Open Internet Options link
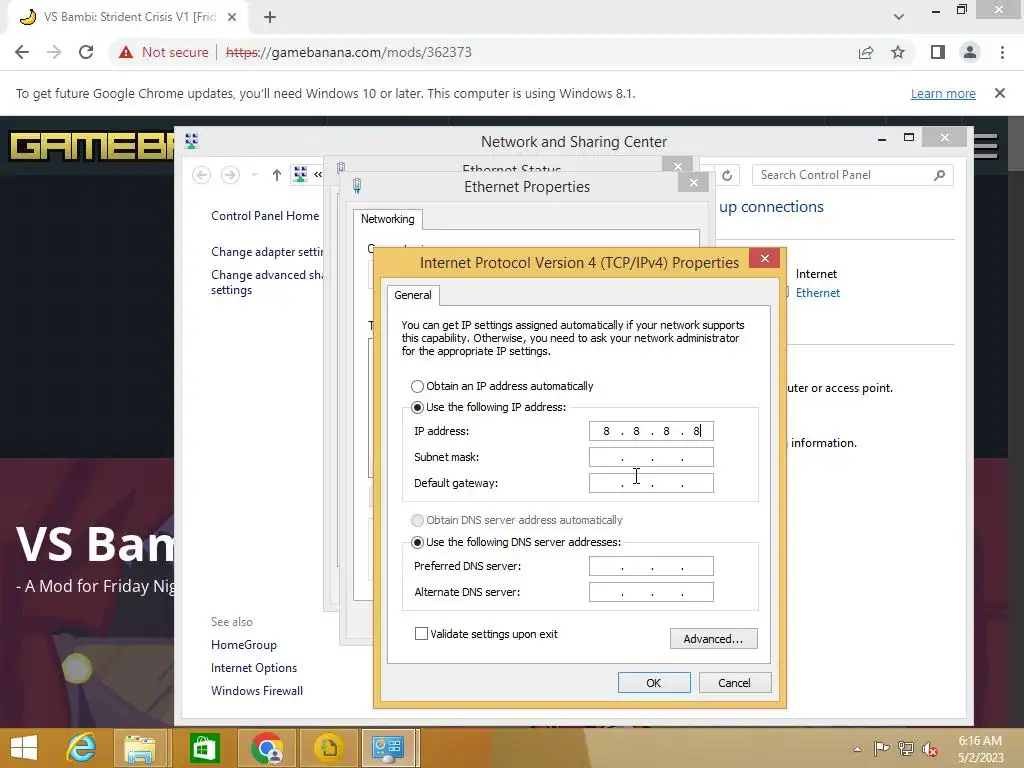Screen dimensions: 1024x768 (253, 667)
